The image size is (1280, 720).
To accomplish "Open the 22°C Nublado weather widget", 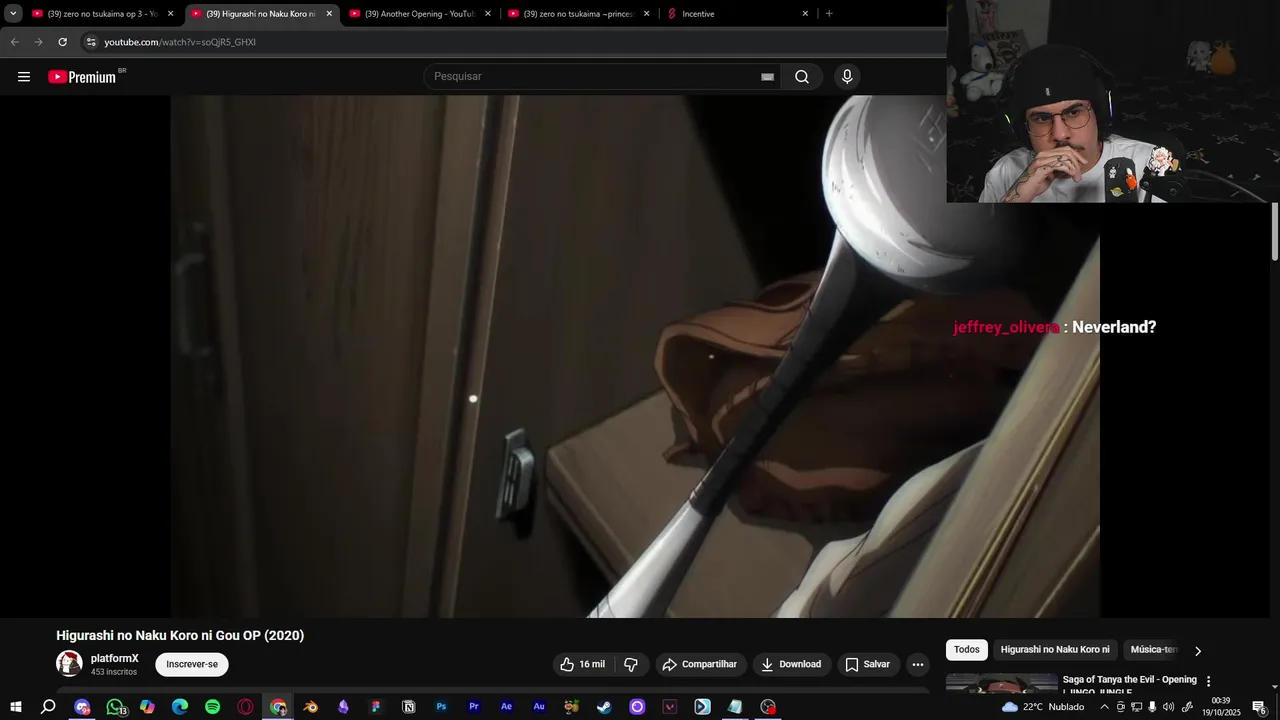I will (1043, 707).
